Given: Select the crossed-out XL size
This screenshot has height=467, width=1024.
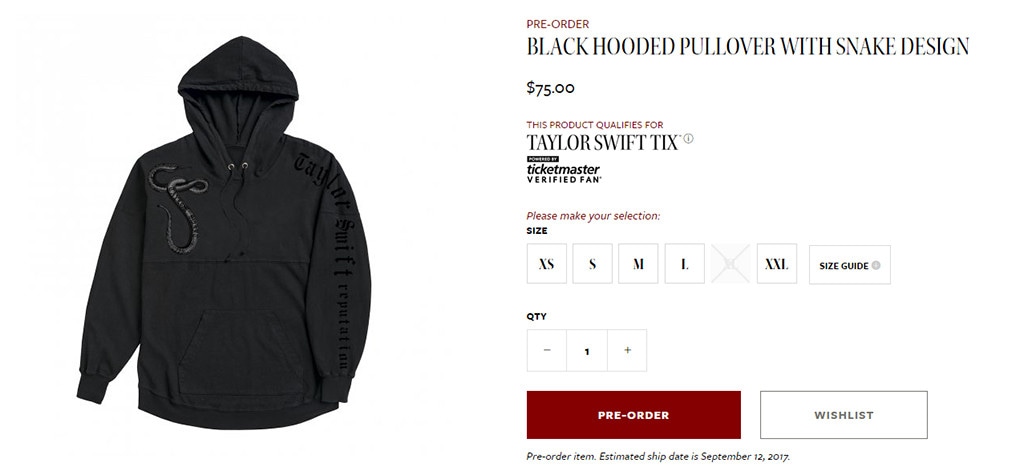Looking at the screenshot, I should pos(731,264).
